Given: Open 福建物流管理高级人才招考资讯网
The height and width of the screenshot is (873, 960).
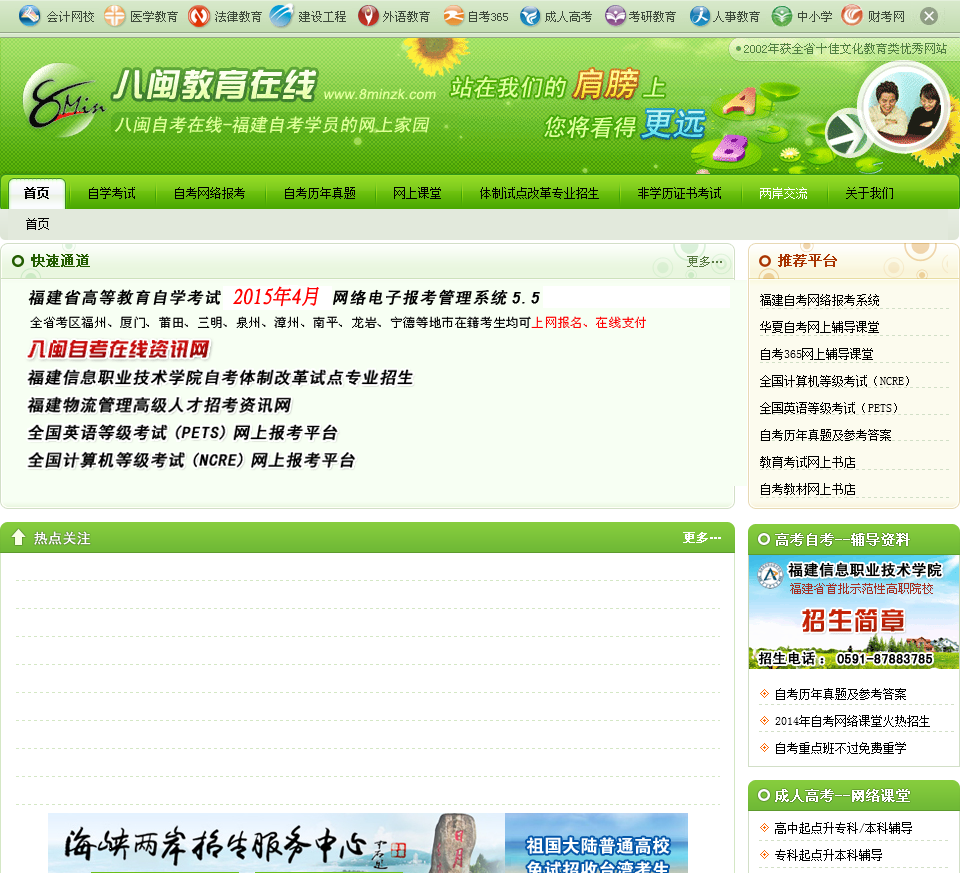Looking at the screenshot, I should pyautogui.click(x=159, y=405).
